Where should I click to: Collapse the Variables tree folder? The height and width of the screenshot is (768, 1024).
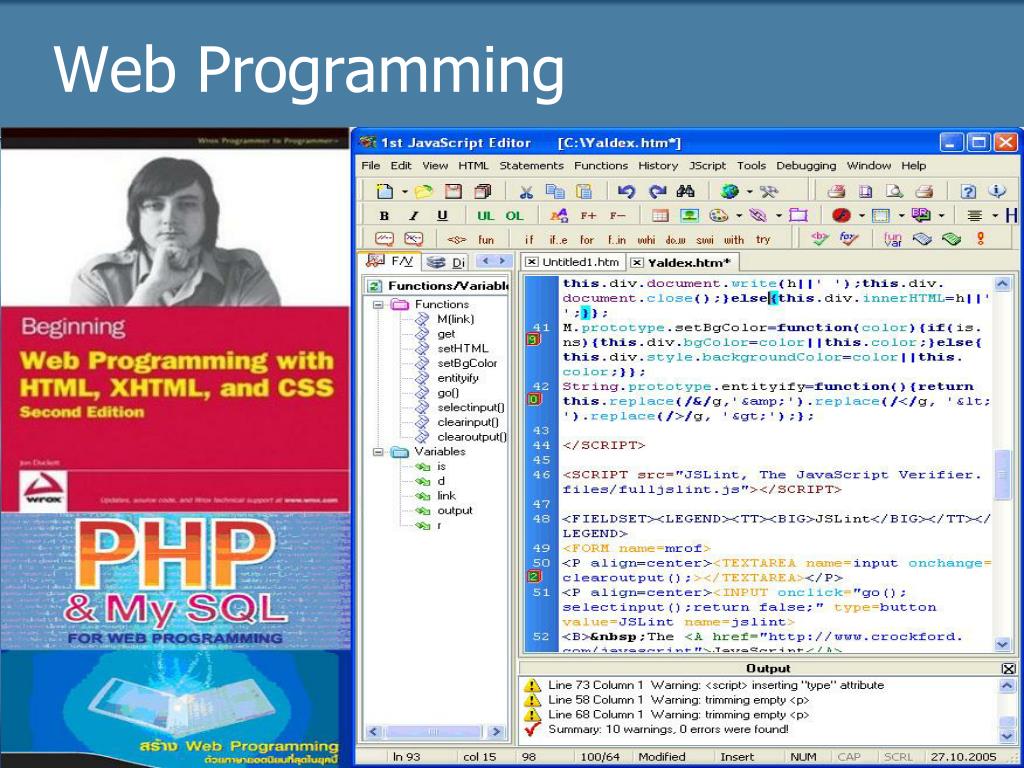click(x=378, y=452)
